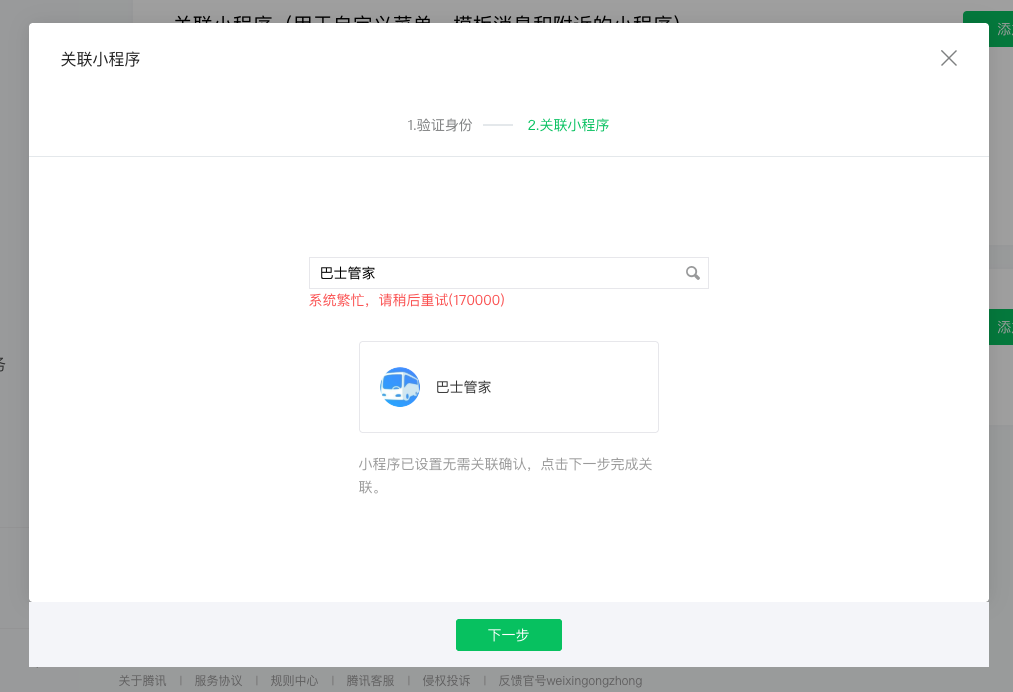Click 反馈官号weixingongzhong footer text
Screen dimensions: 1013x692
coord(570,681)
